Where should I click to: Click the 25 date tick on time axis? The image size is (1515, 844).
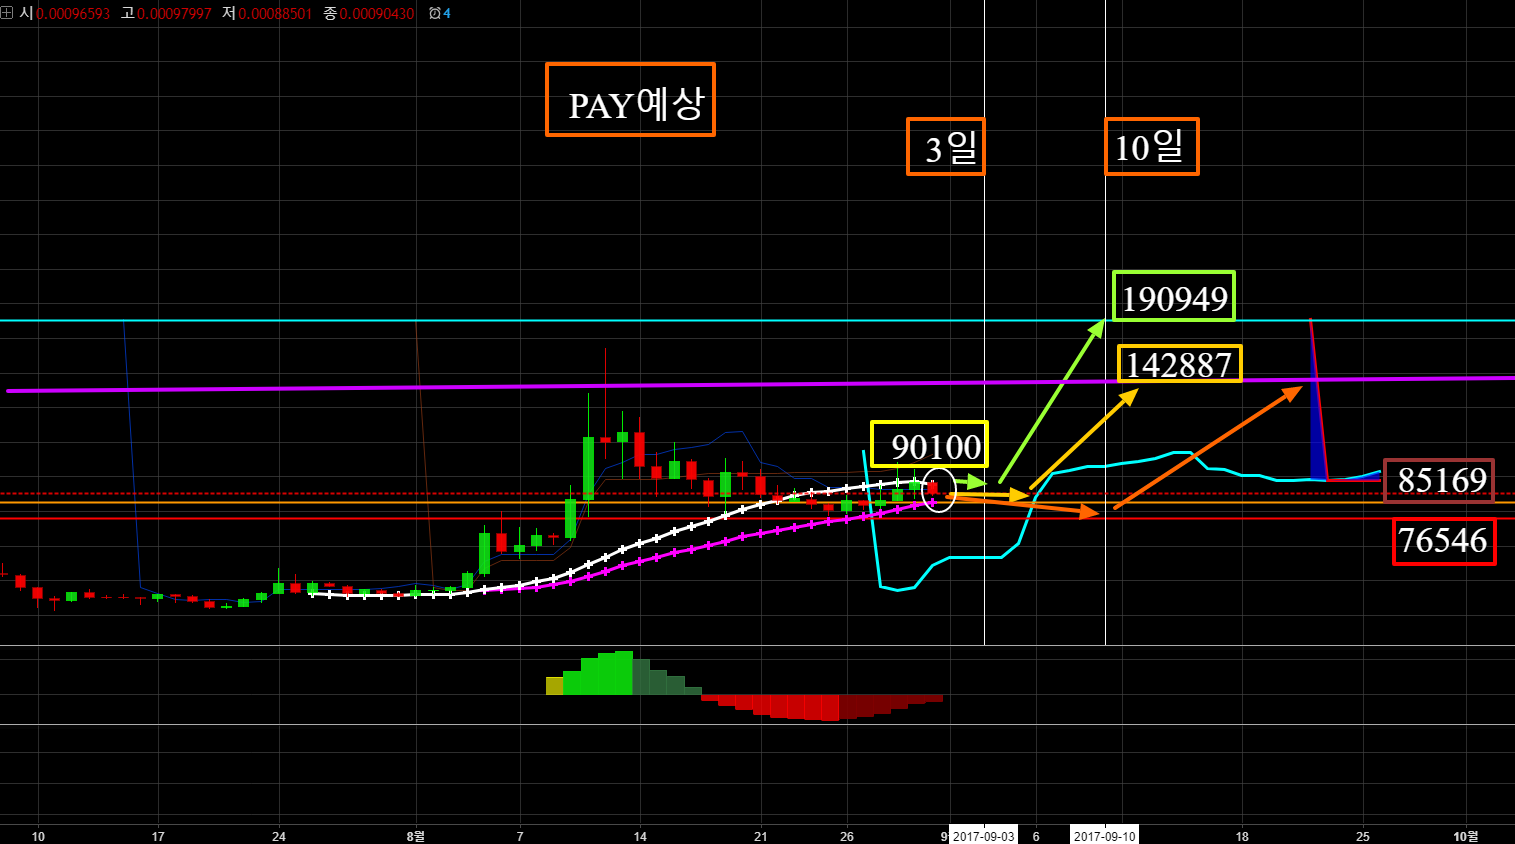1363,836
